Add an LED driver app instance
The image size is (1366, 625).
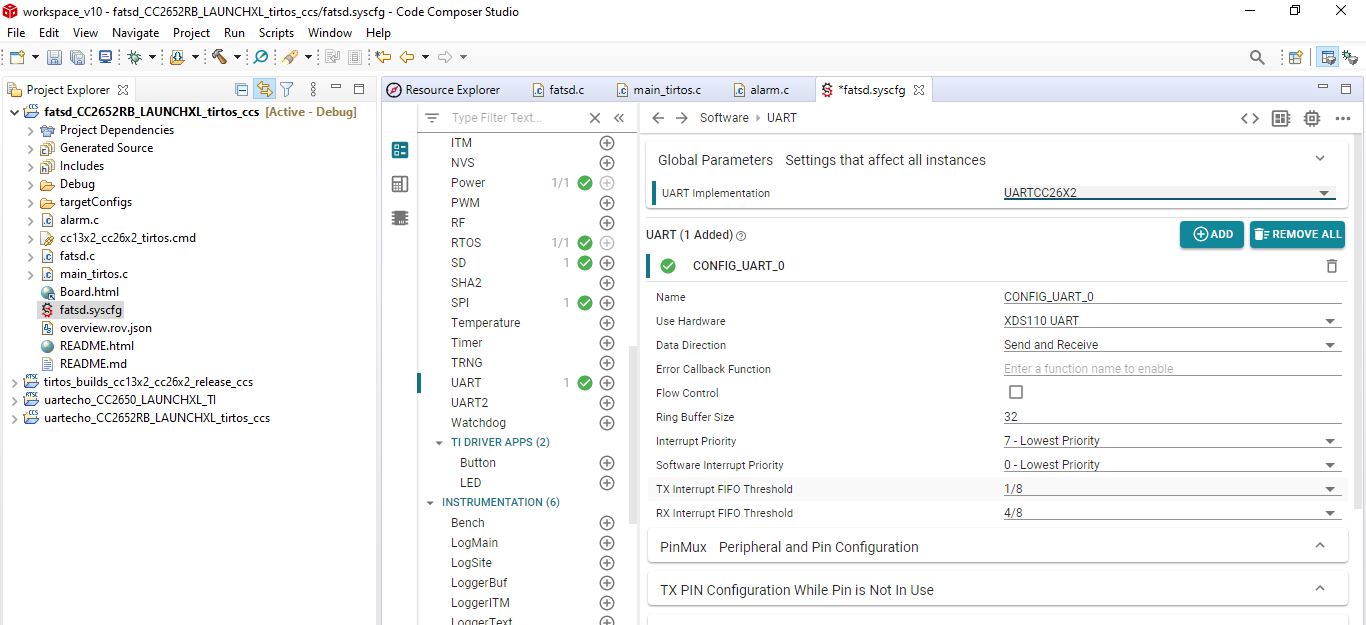(606, 483)
